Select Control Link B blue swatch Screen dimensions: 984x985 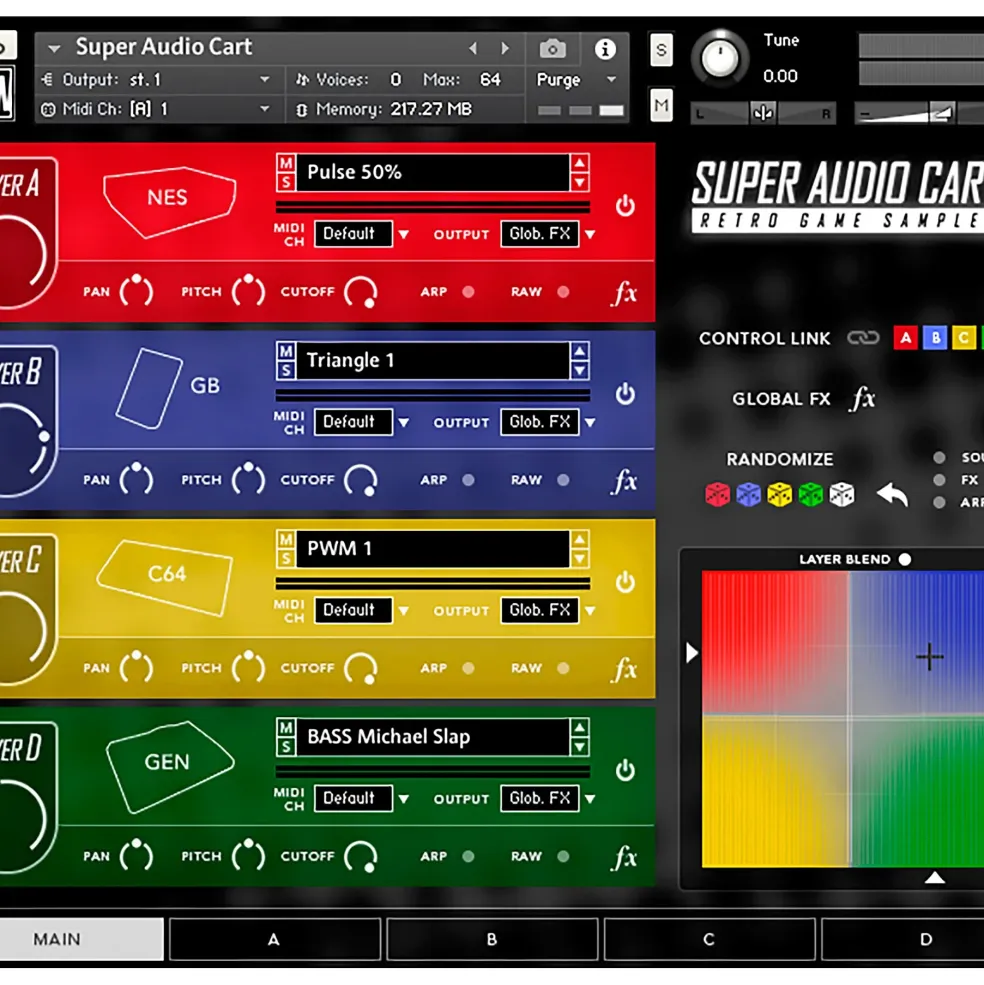click(x=935, y=338)
